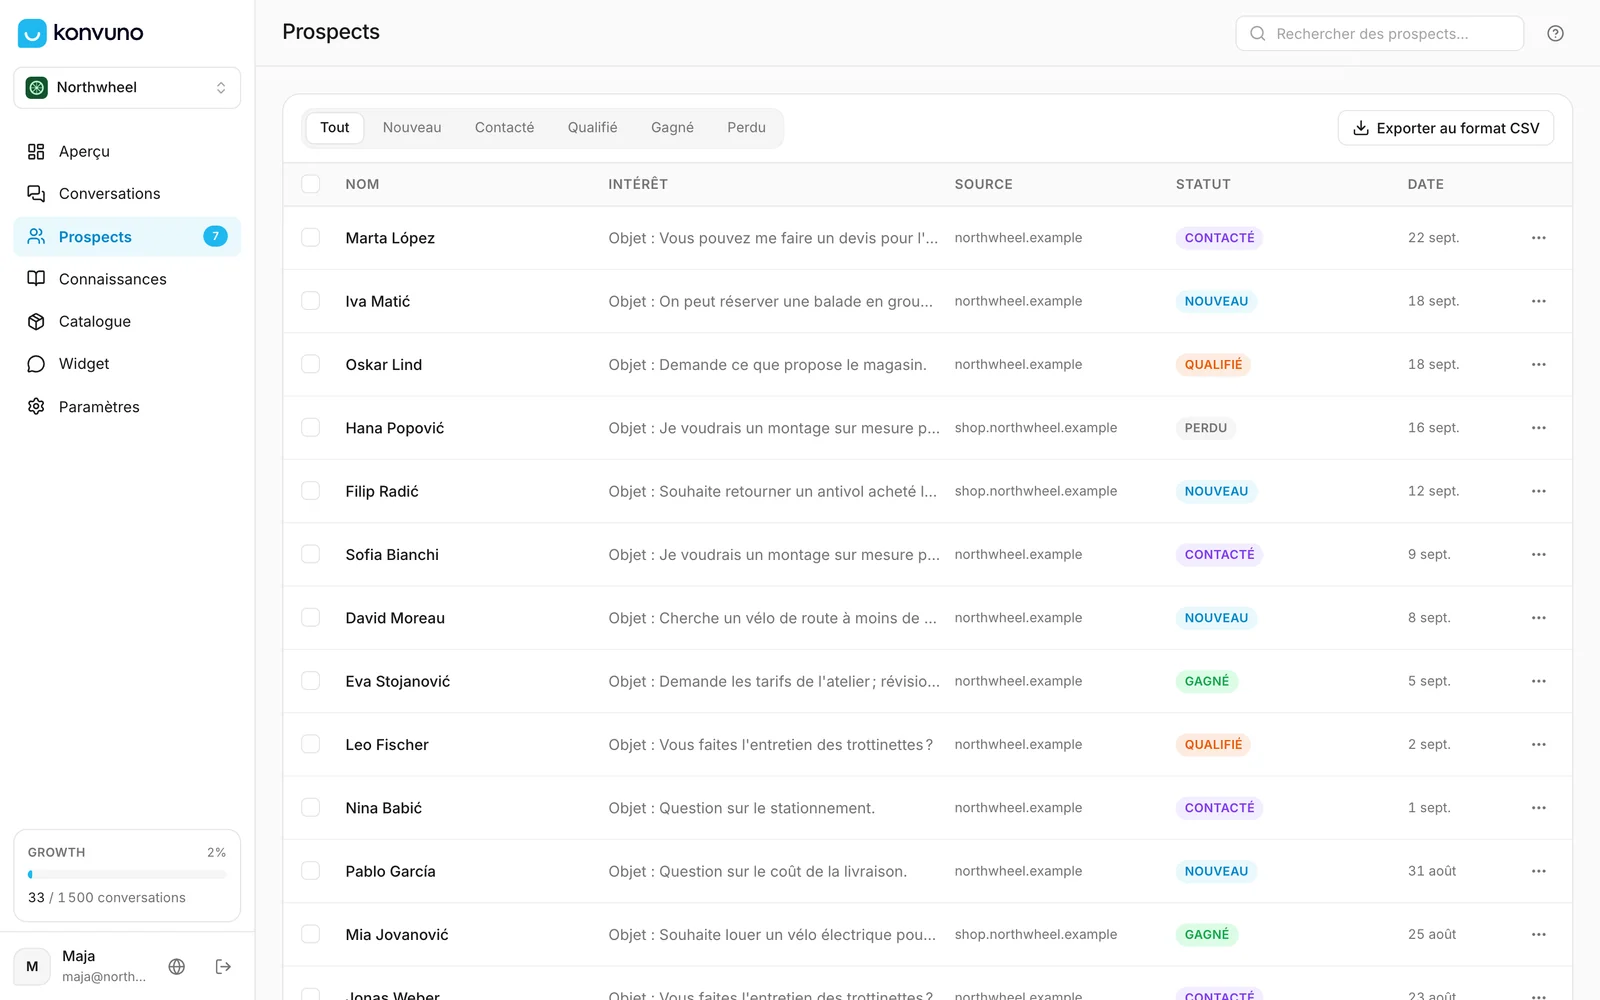The width and height of the screenshot is (1600, 1000).
Task: Check the Oskar Lind row checkbox
Action: [x=311, y=364]
